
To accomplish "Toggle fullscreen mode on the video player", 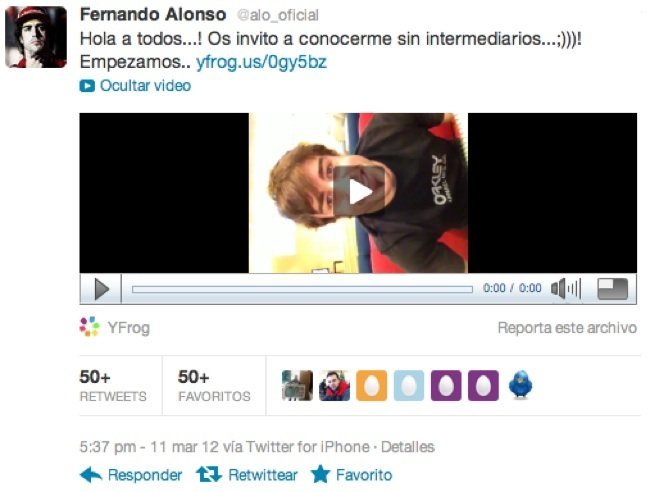I will 612,288.
